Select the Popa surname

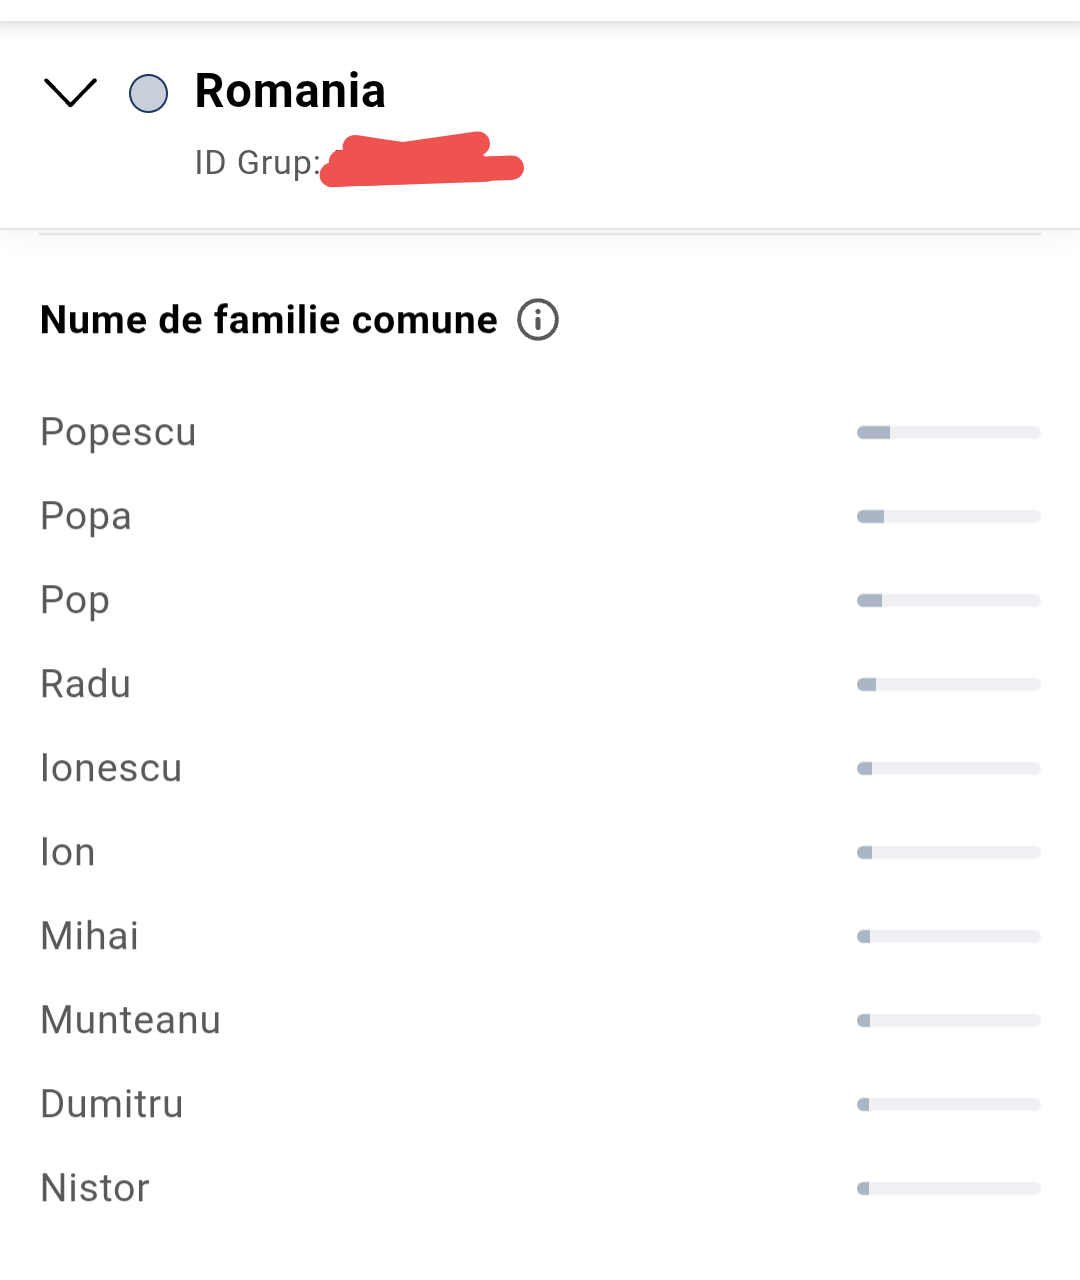pos(86,516)
